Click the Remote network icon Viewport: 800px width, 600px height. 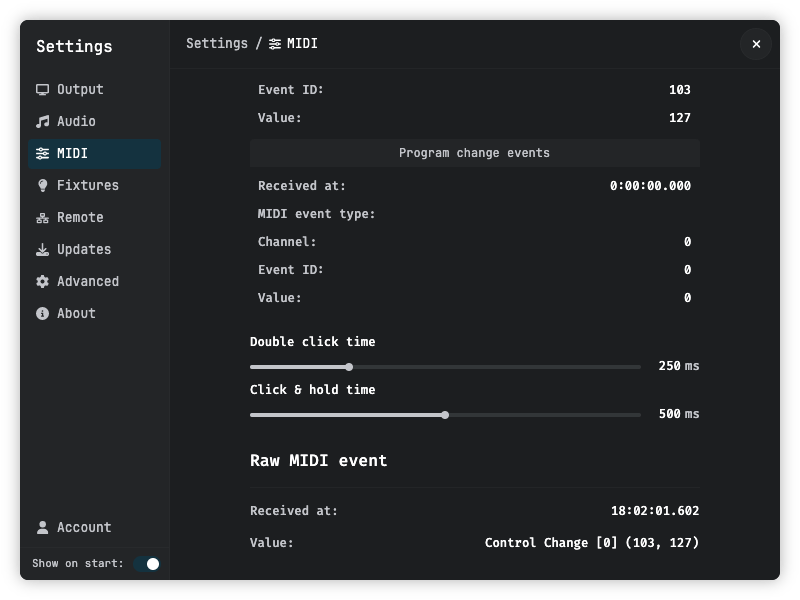42,218
